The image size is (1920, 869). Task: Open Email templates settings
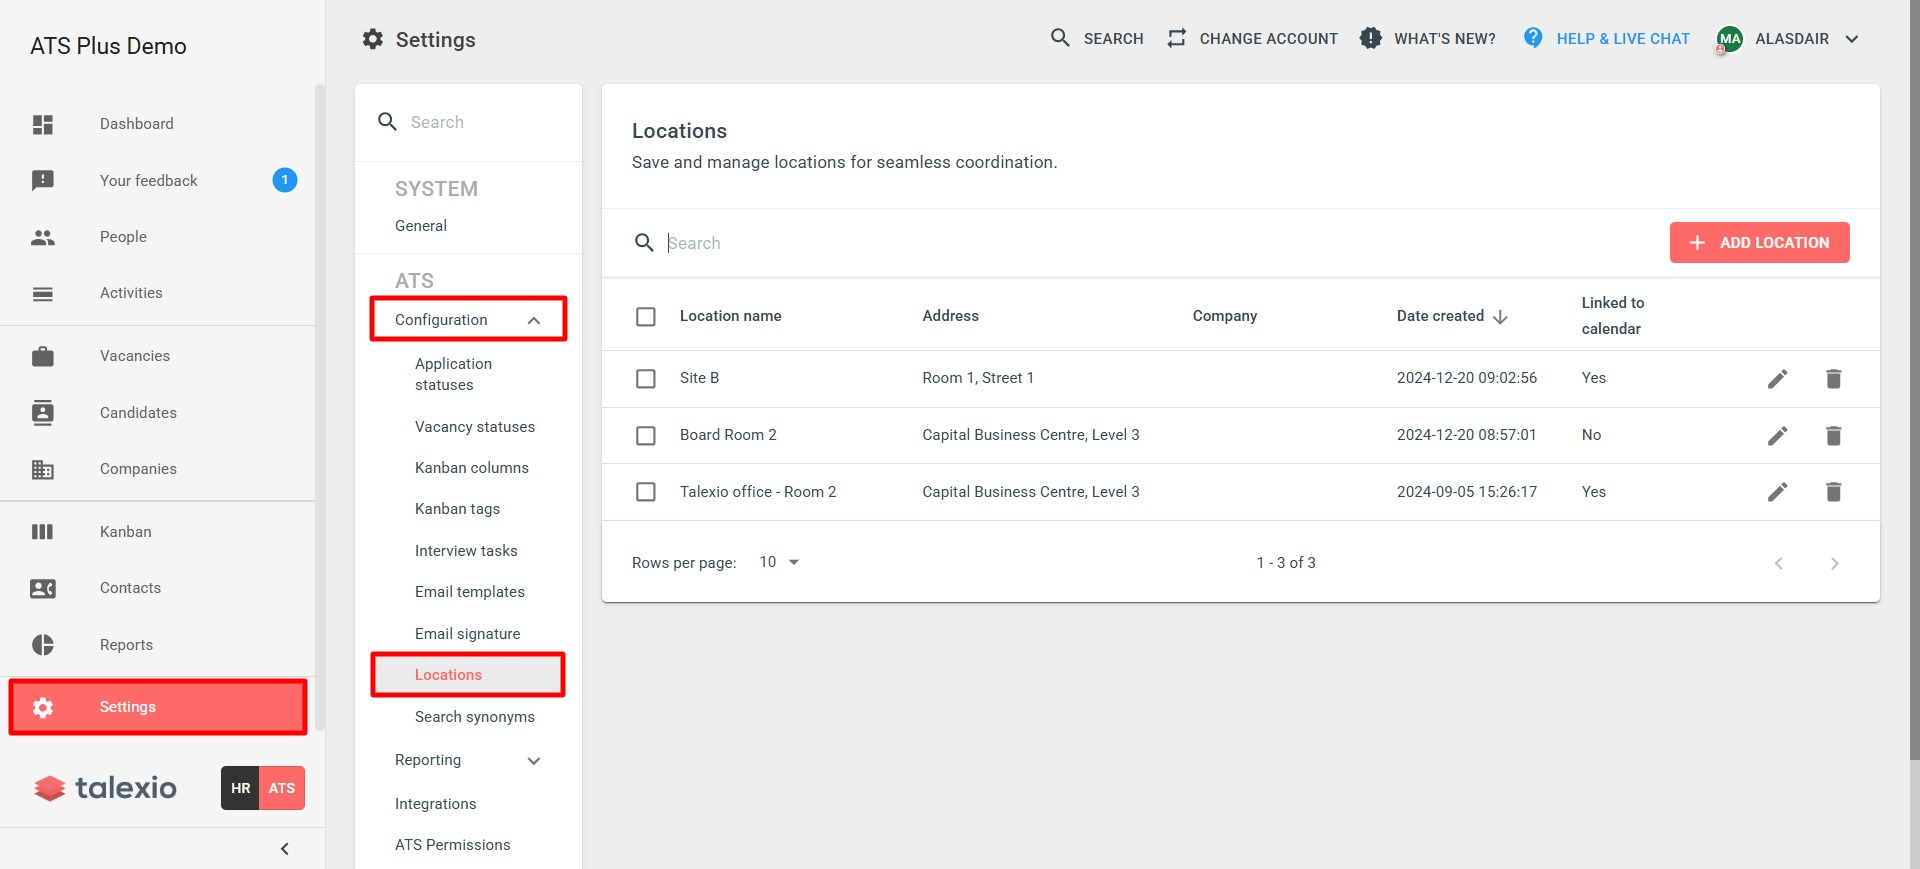point(469,592)
